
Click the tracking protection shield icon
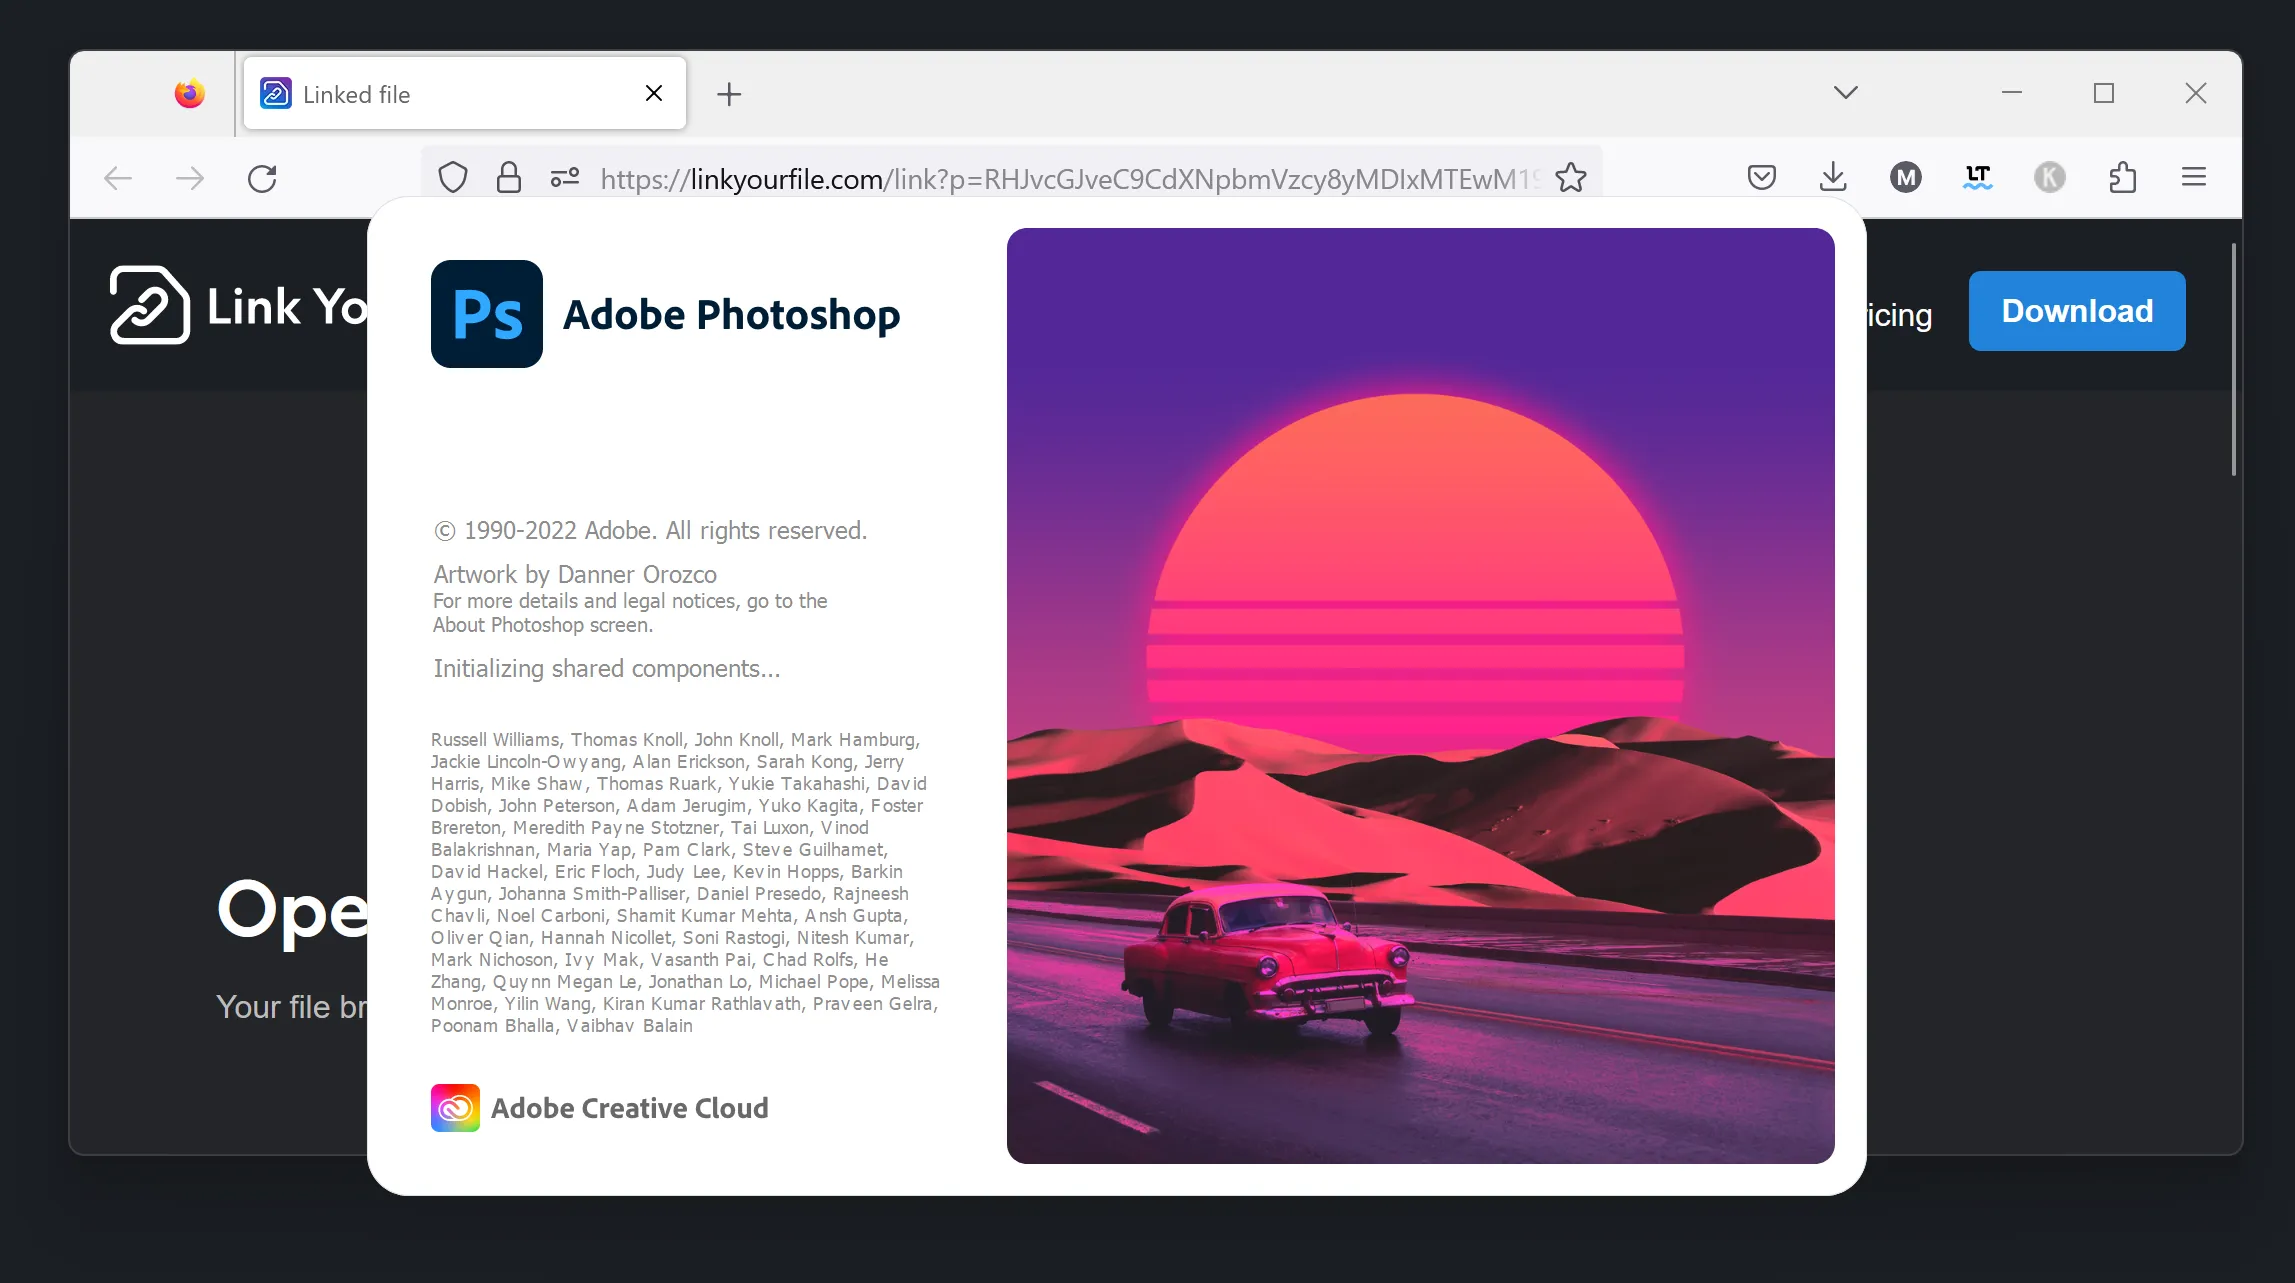click(x=453, y=177)
